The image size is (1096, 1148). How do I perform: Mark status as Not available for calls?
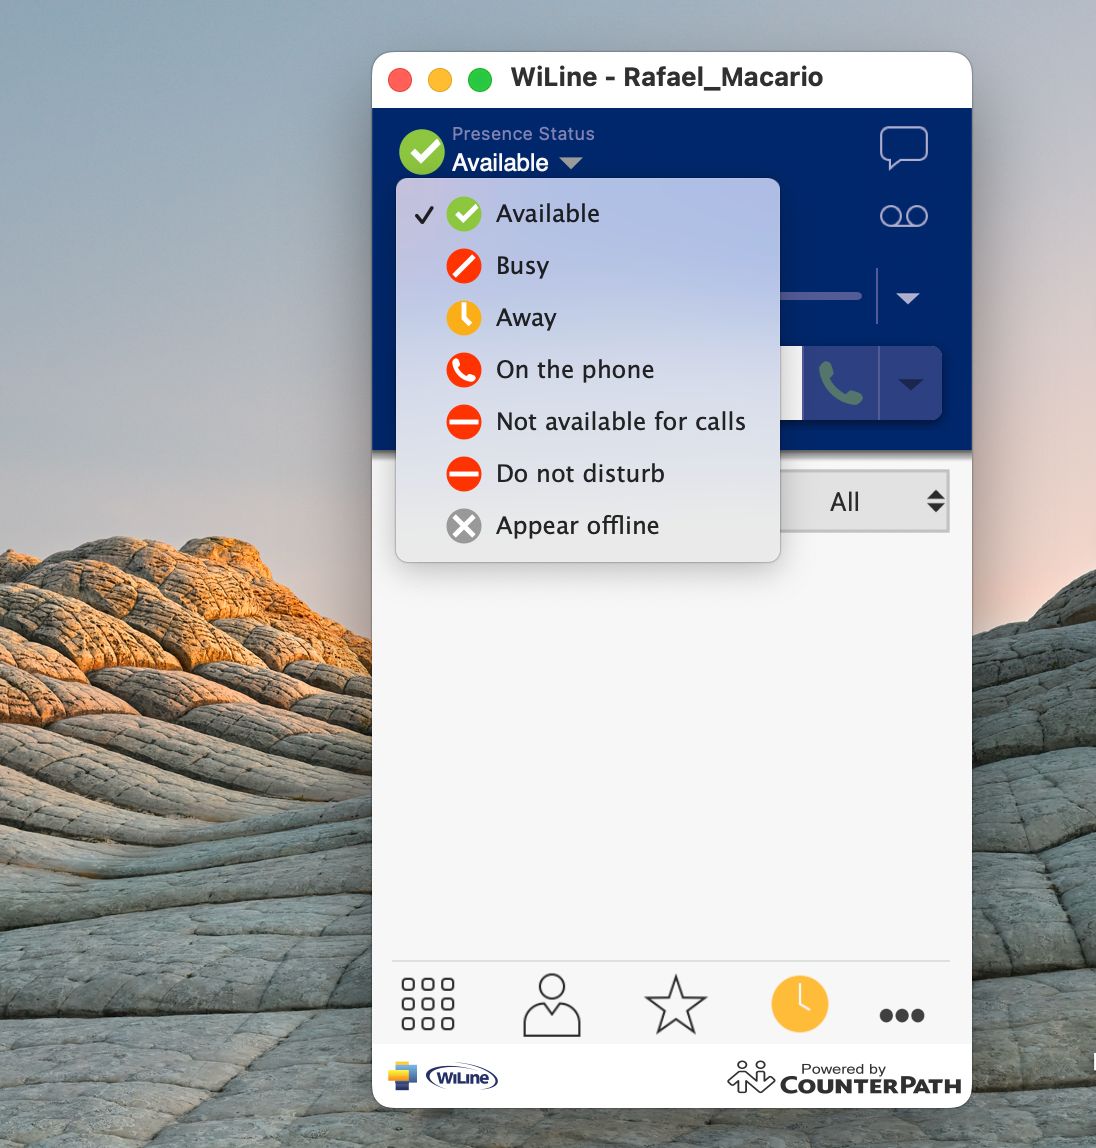(x=620, y=421)
